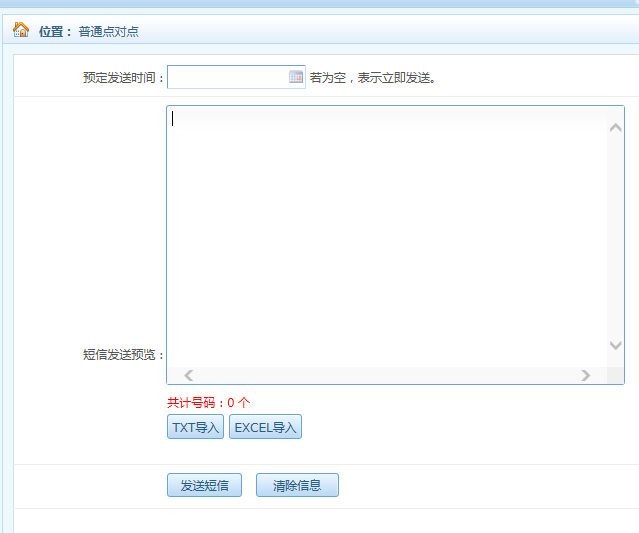639x533 pixels.
Task: Click the scroll left arrow in preview box
Action: coord(188,376)
